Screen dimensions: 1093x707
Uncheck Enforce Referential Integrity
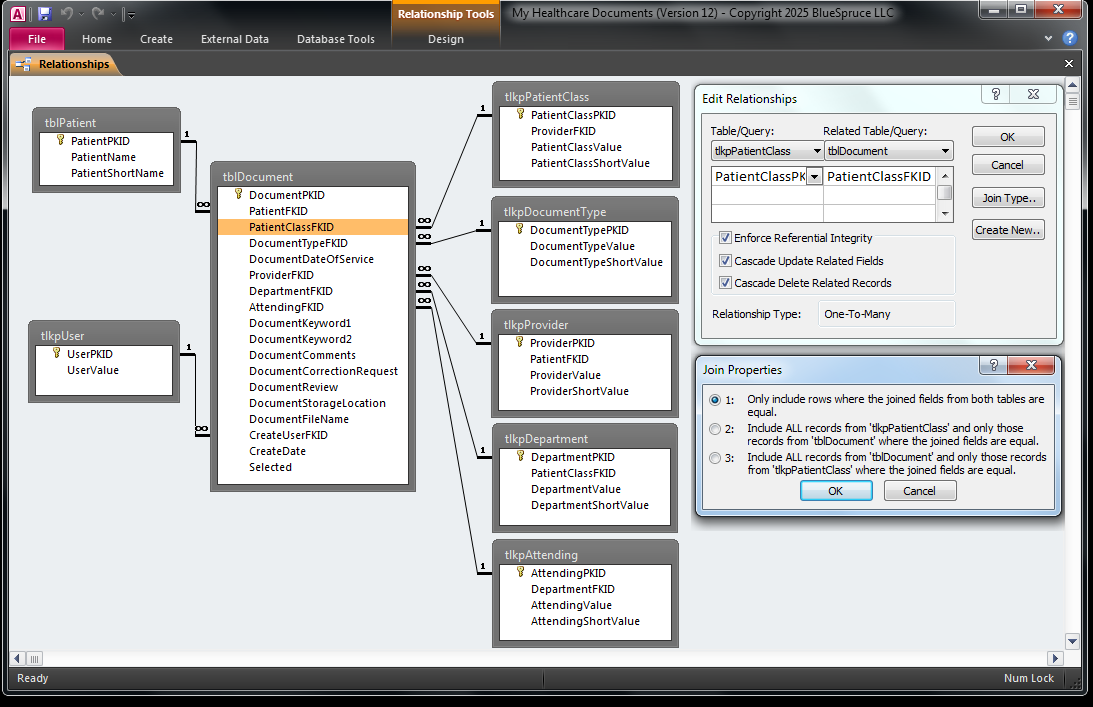point(725,239)
